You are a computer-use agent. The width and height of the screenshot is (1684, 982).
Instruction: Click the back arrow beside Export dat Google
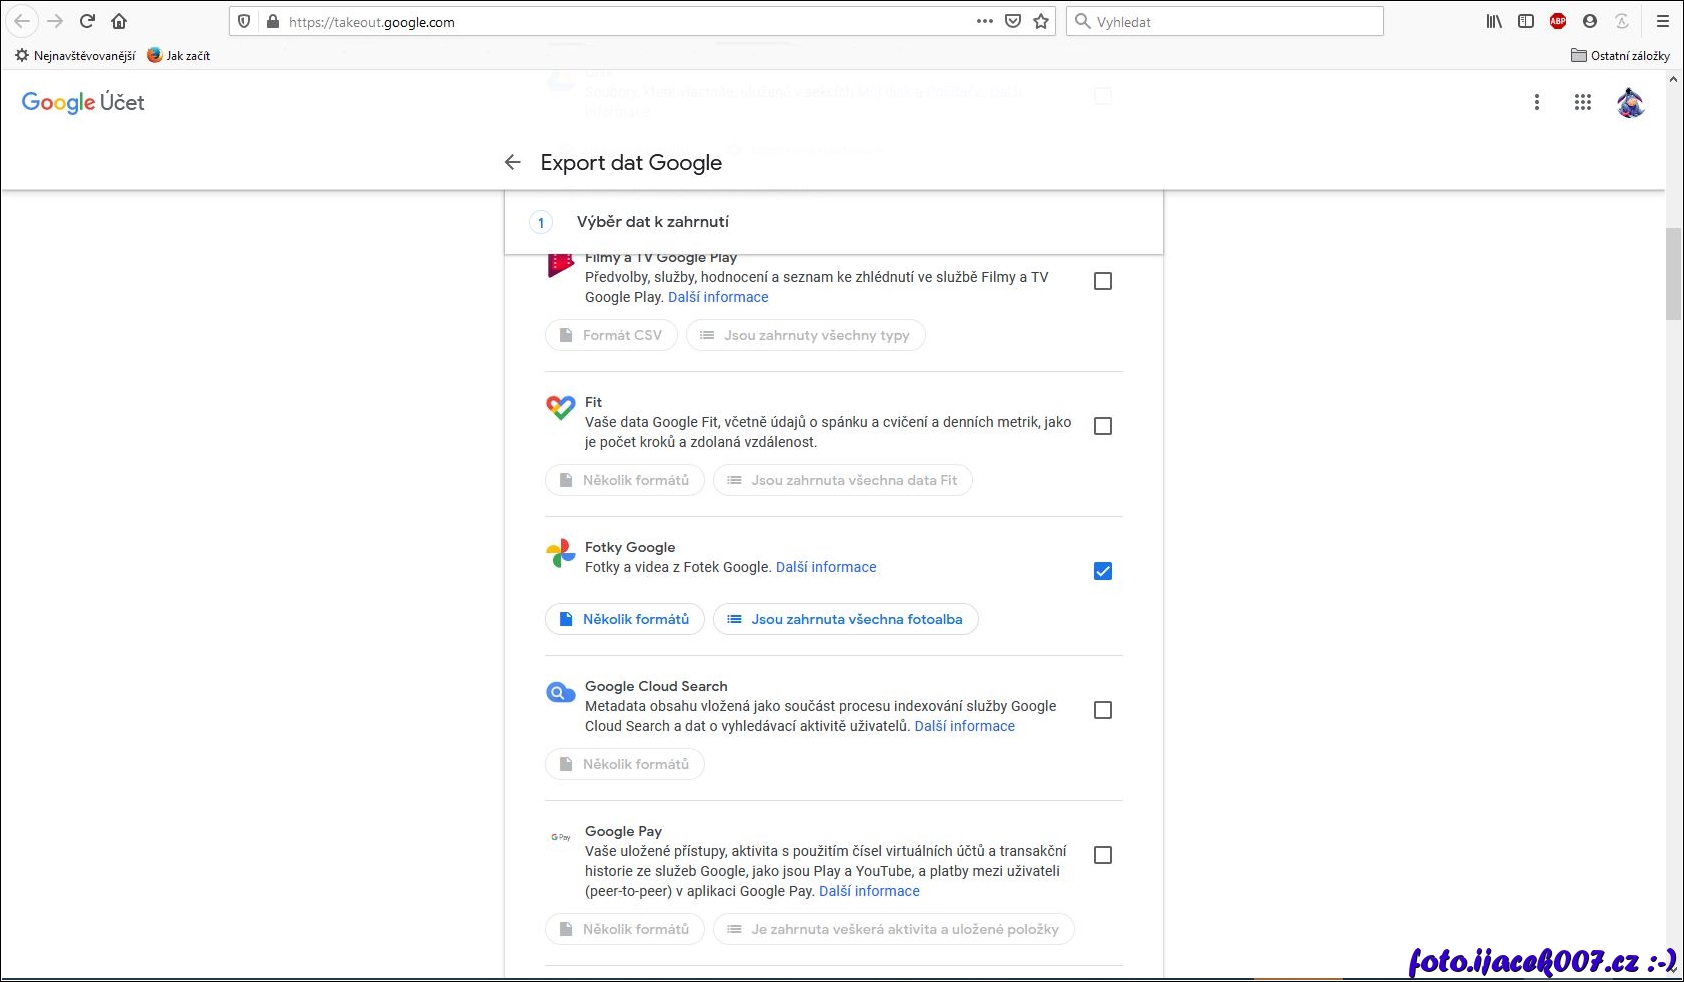tap(513, 162)
